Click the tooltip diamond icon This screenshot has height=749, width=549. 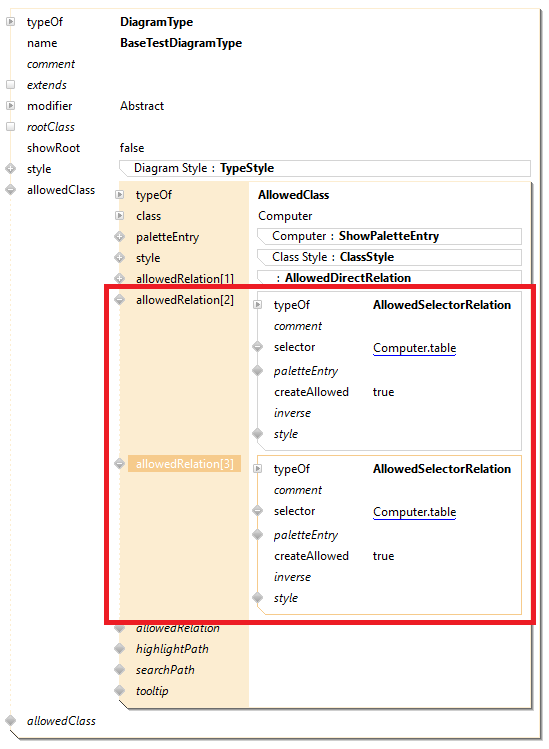pyautogui.click(x=119, y=691)
